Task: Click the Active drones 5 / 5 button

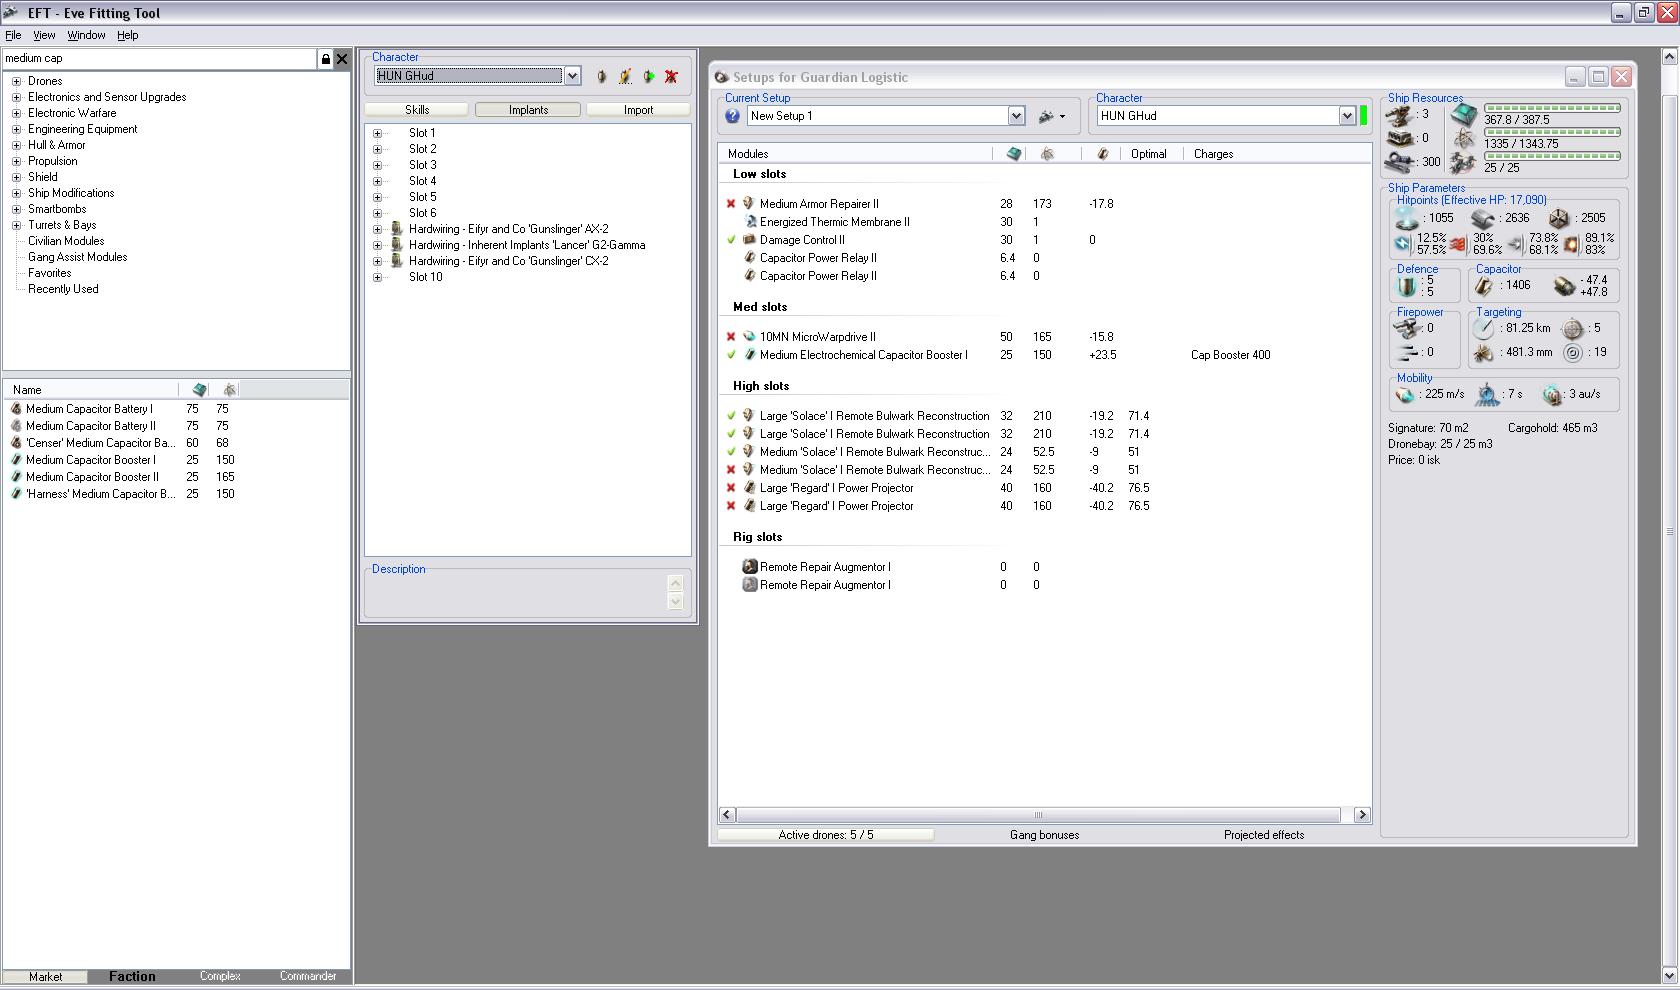Action: pyautogui.click(x=826, y=835)
